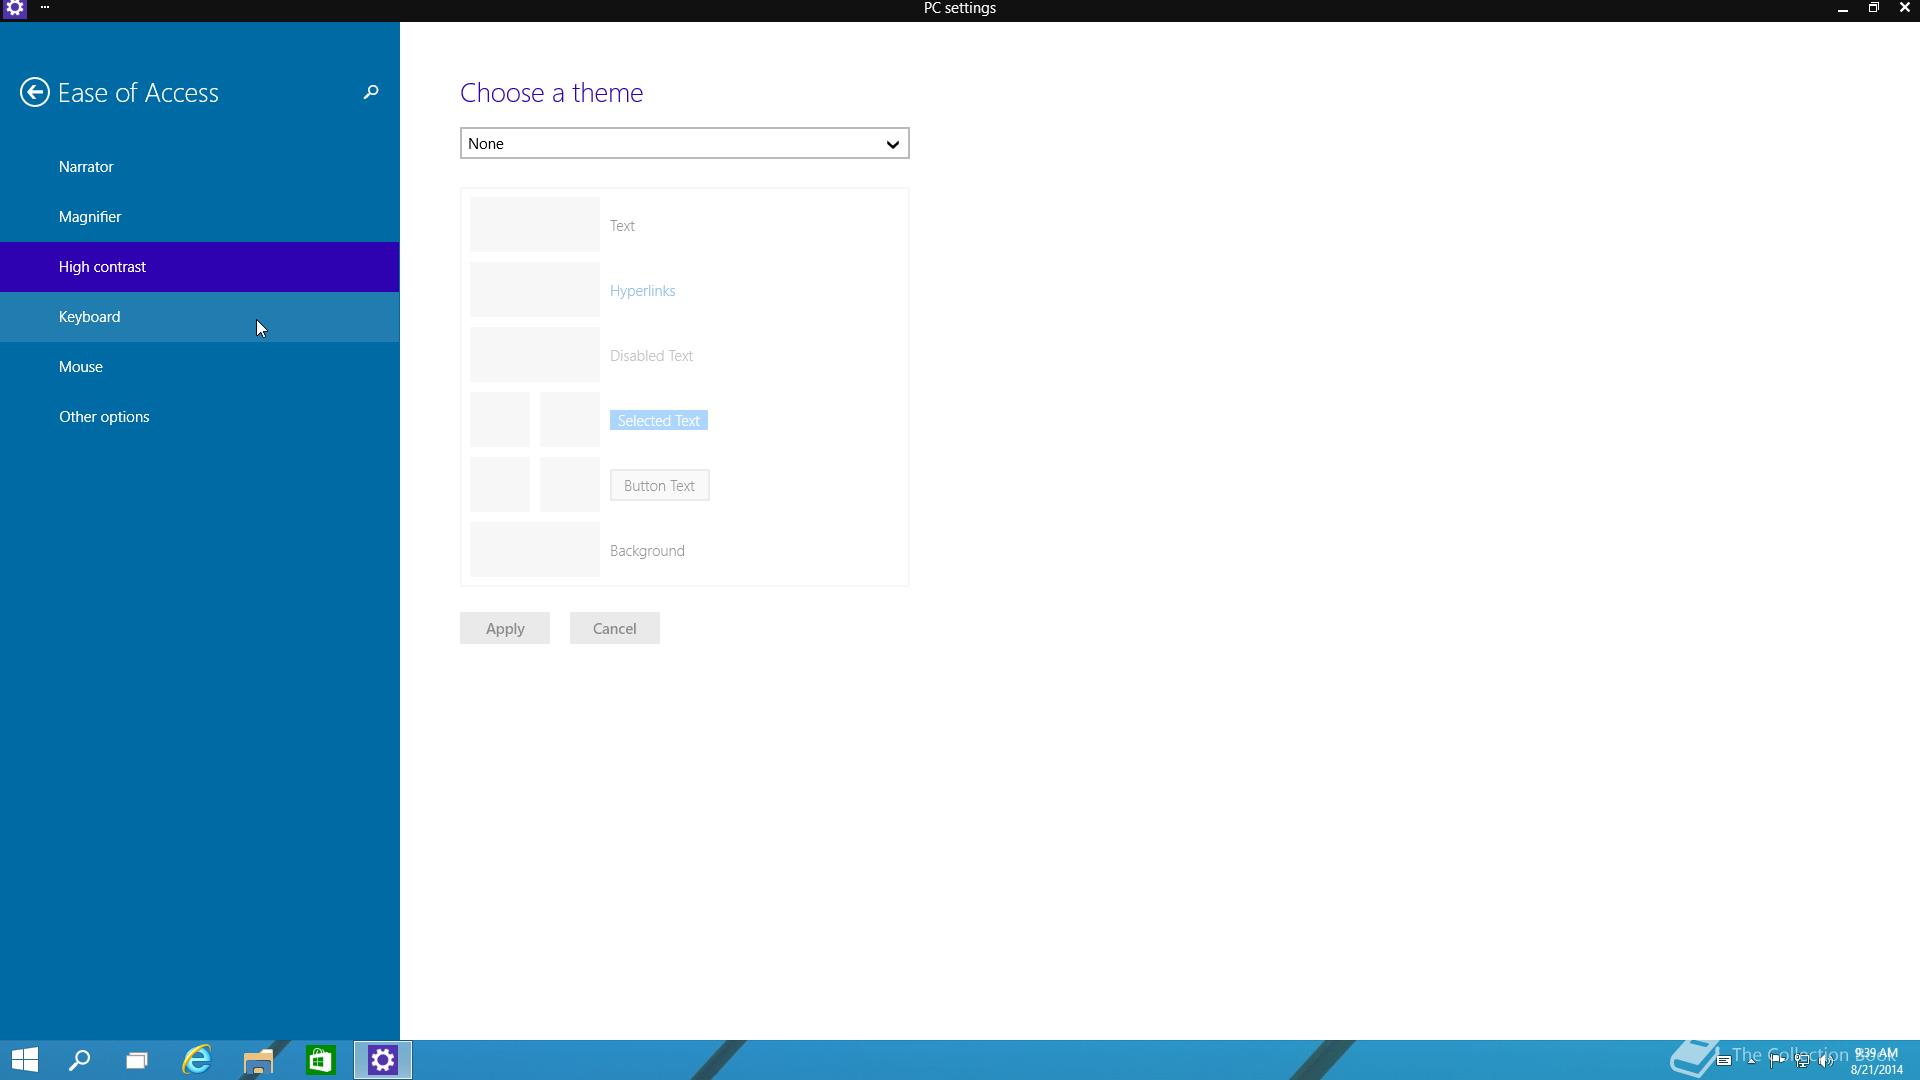The height and width of the screenshot is (1080, 1920).
Task: Expand the Choose a theme dropdown
Action: pyautogui.click(x=685, y=143)
